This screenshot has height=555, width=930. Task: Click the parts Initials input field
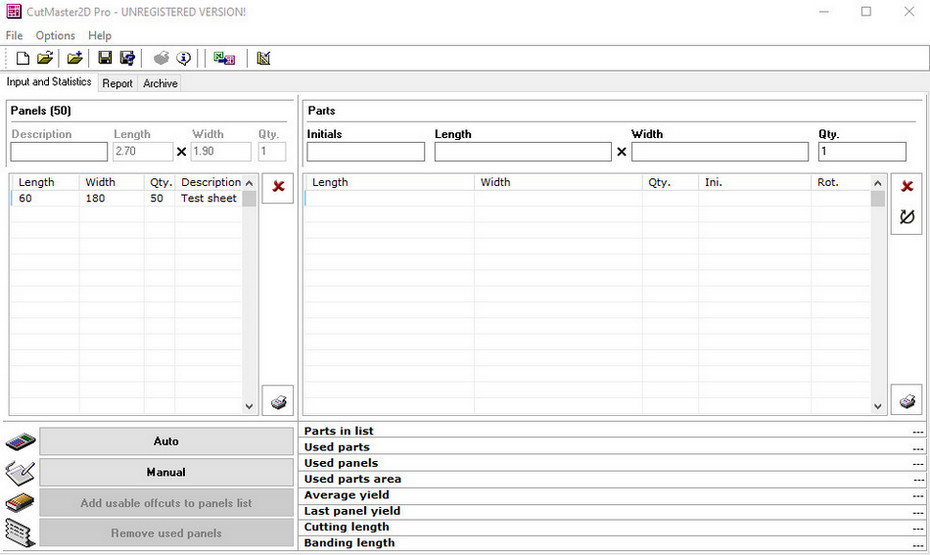tap(365, 152)
